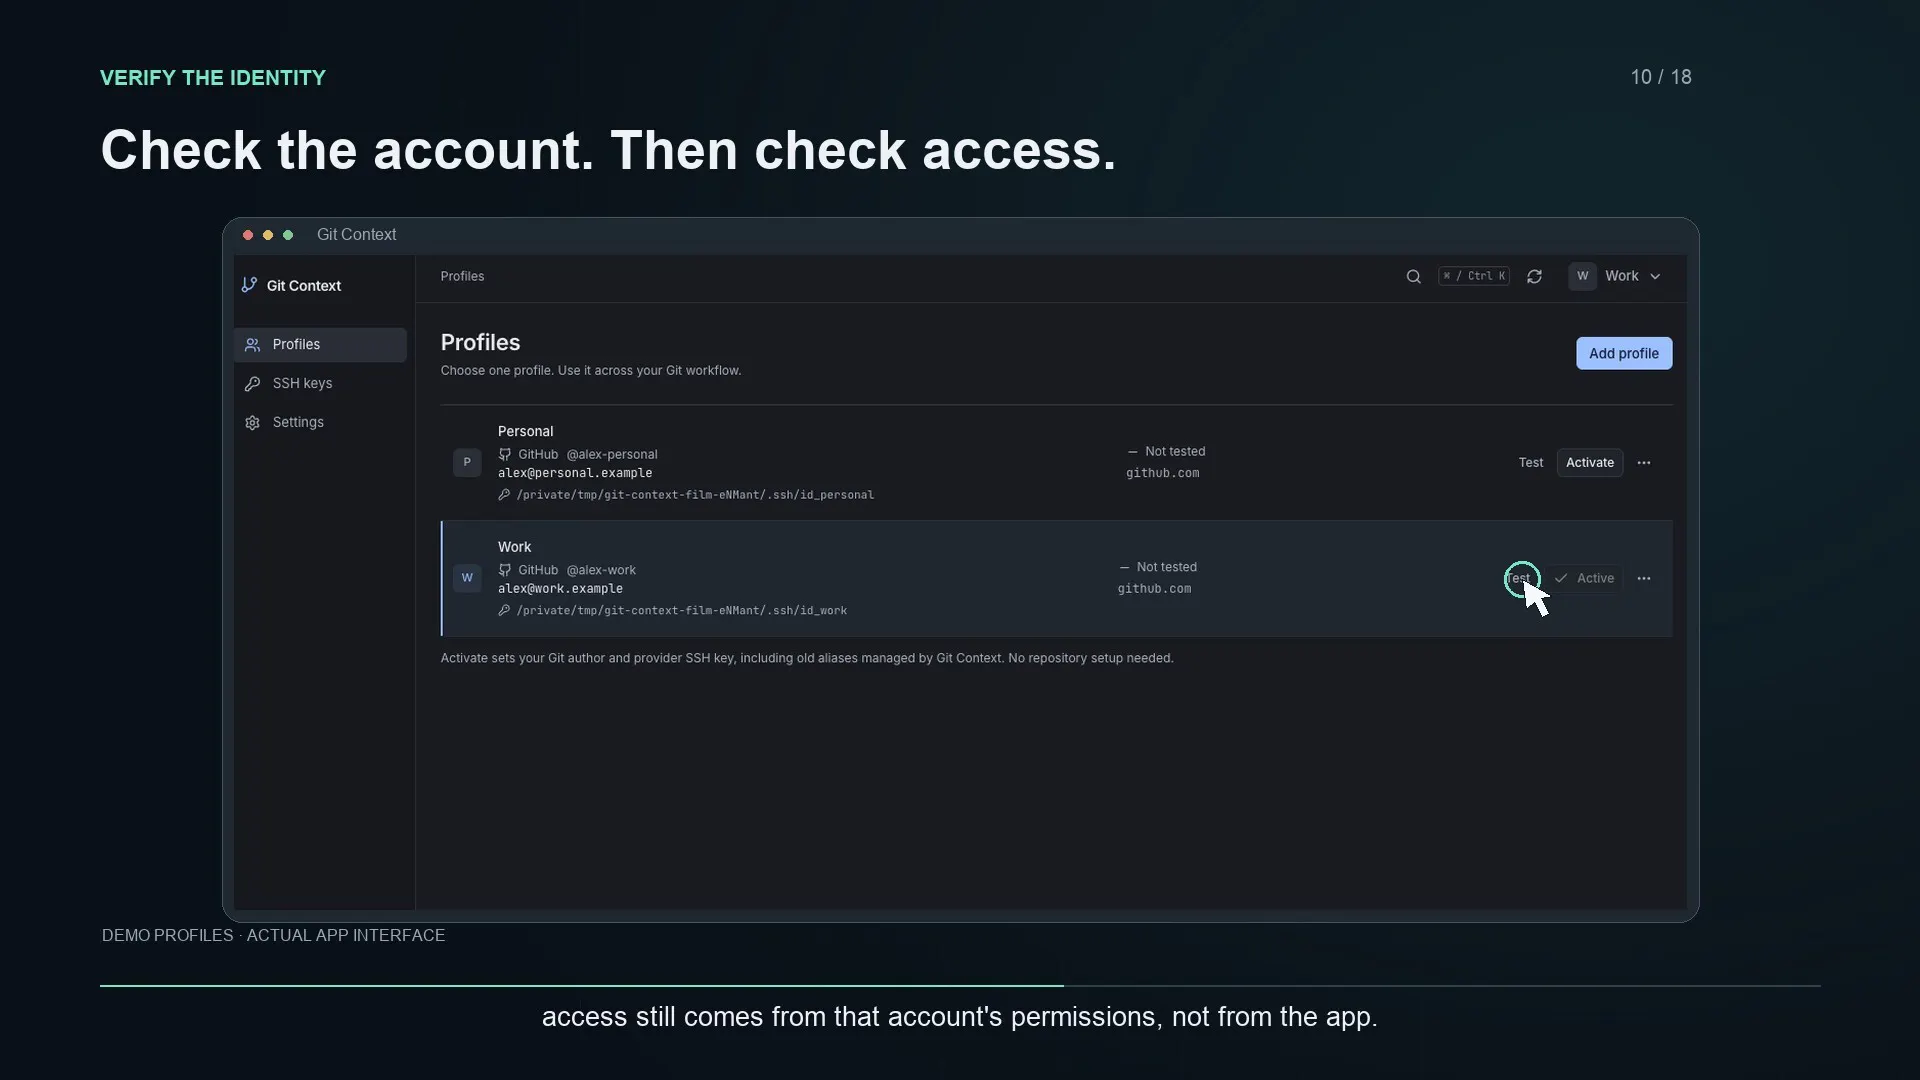Viewport: 1920px width, 1080px height.
Task: Click the id_personal SSH key path
Action: (x=695, y=495)
